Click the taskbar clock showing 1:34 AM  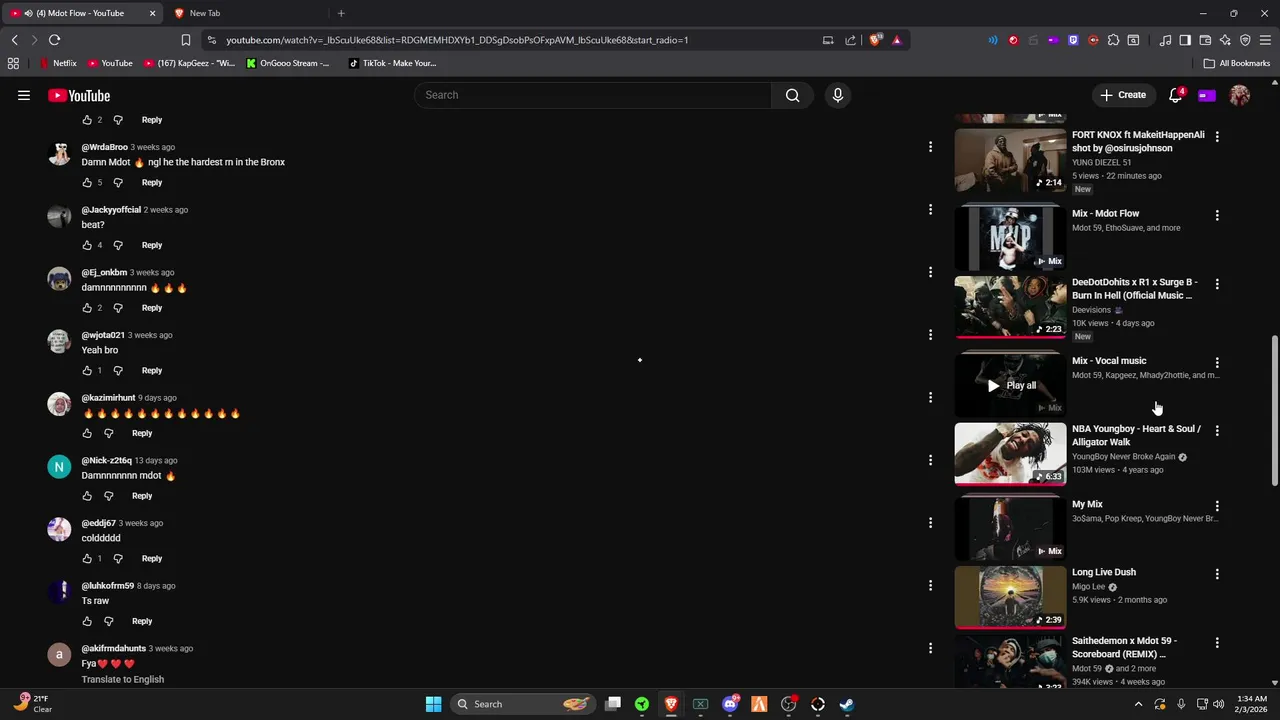click(x=1251, y=704)
